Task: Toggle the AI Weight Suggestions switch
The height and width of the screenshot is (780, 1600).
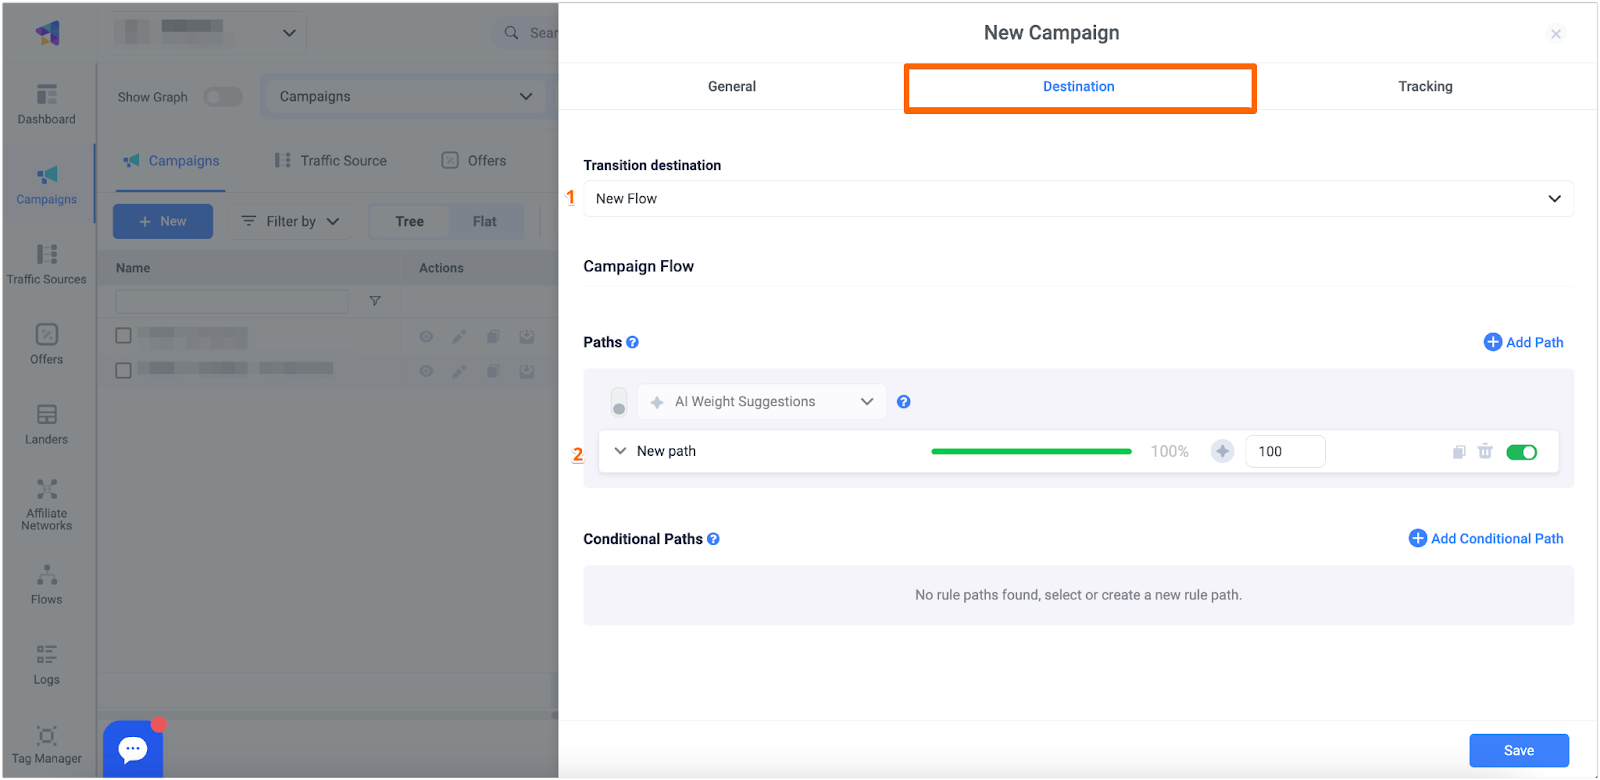Action: pyautogui.click(x=619, y=402)
